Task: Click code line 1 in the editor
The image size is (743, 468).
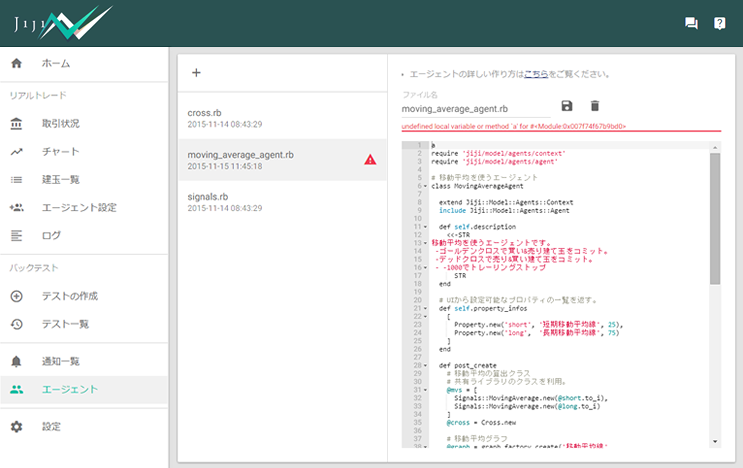Action: coord(569,145)
